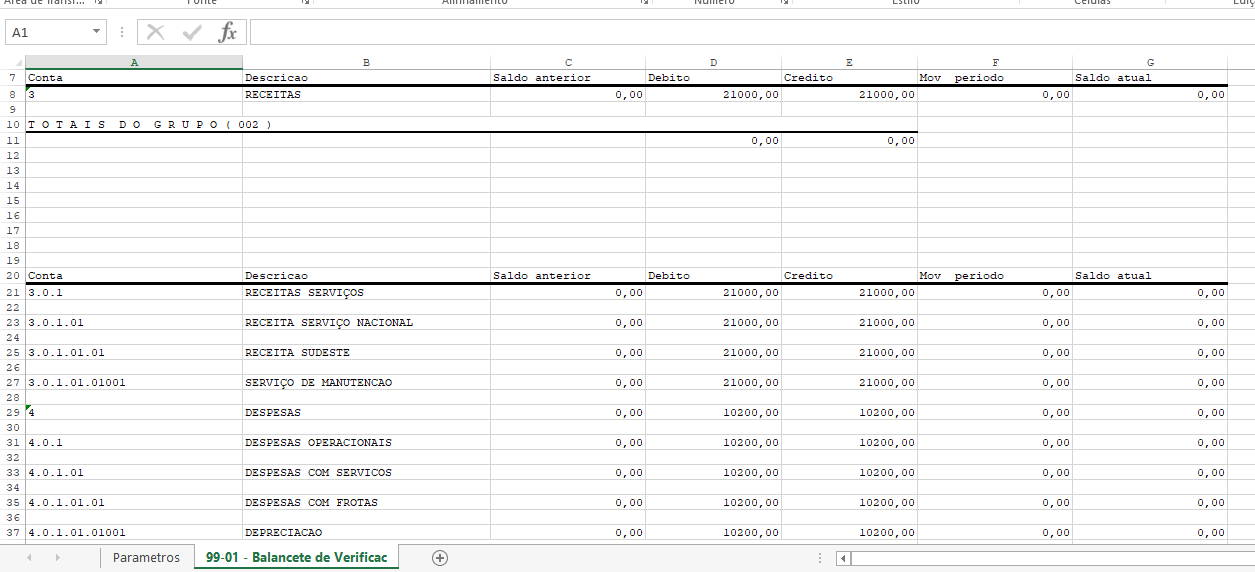
Task: Select the RECEITA SUDESTE cell
Action: (x=366, y=352)
